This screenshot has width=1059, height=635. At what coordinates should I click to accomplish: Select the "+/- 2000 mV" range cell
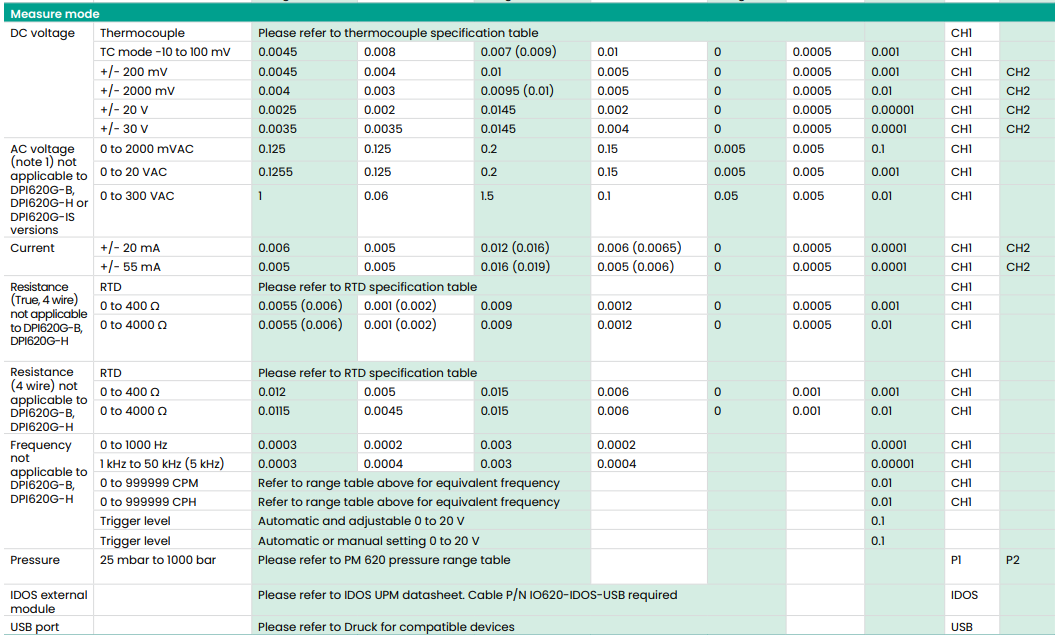pyautogui.click(x=137, y=91)
